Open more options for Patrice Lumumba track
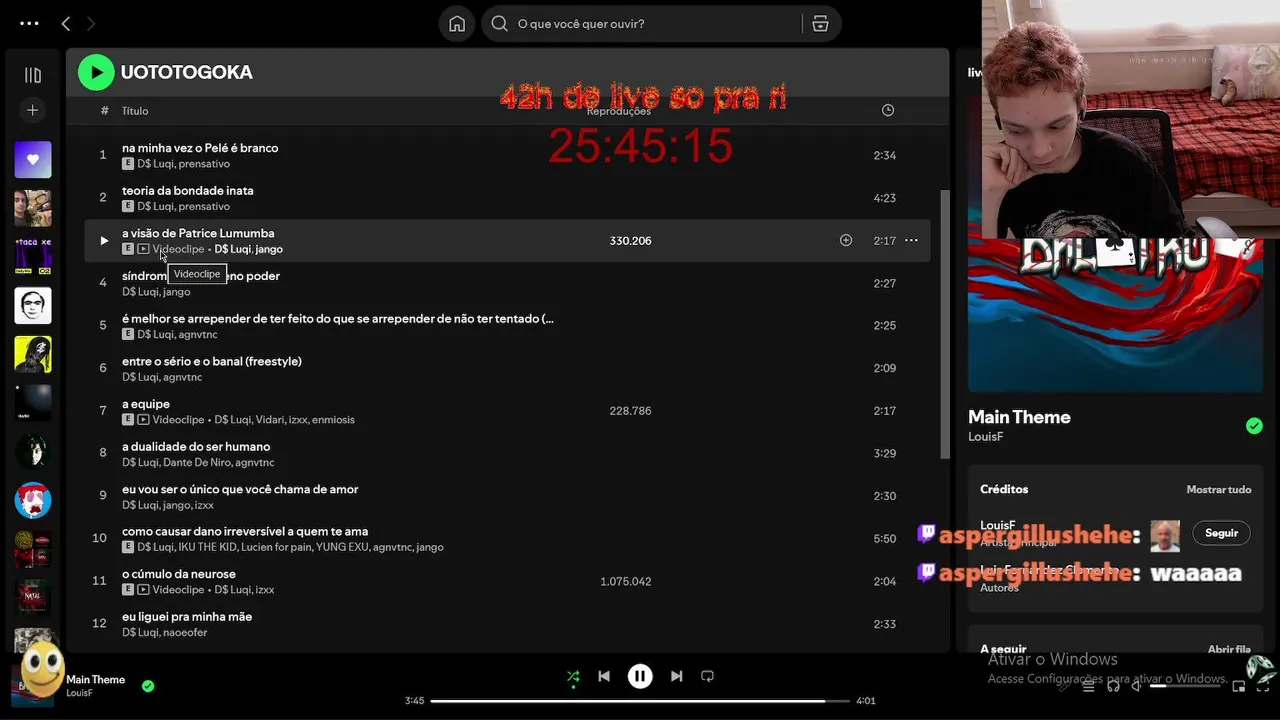This screenshot has width=1280, height=720. click(x=911, y=240)
